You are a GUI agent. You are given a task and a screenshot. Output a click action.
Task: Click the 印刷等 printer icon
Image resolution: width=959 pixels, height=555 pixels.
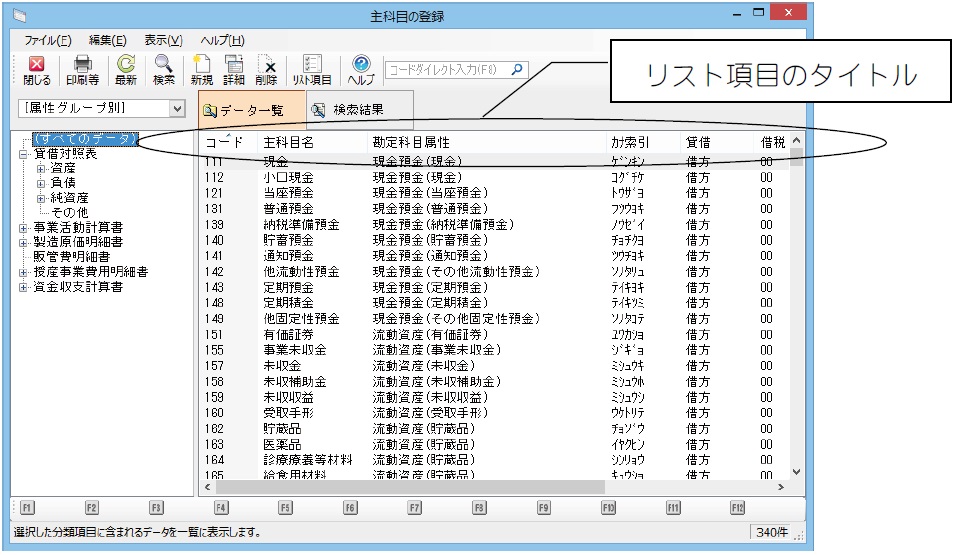click(x=82, y=70)
